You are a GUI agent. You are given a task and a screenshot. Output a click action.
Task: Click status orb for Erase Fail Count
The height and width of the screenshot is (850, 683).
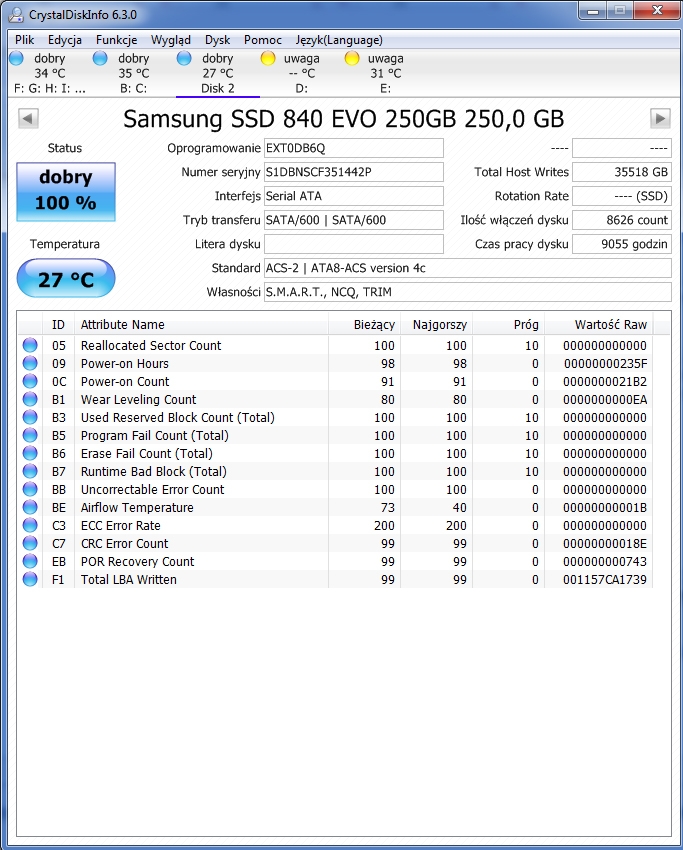pos(30,453)
